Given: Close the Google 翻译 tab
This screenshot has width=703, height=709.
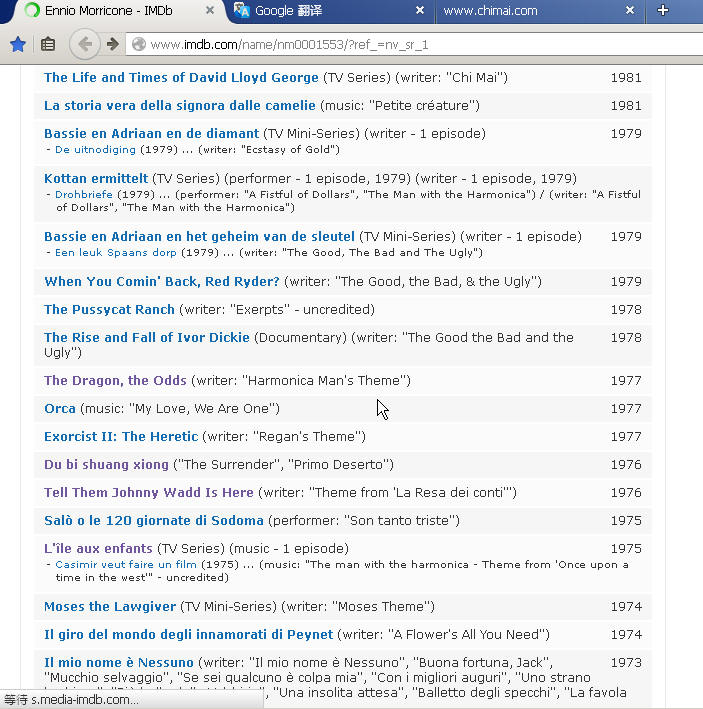Looking at the screenshot, I should [420, 10].
